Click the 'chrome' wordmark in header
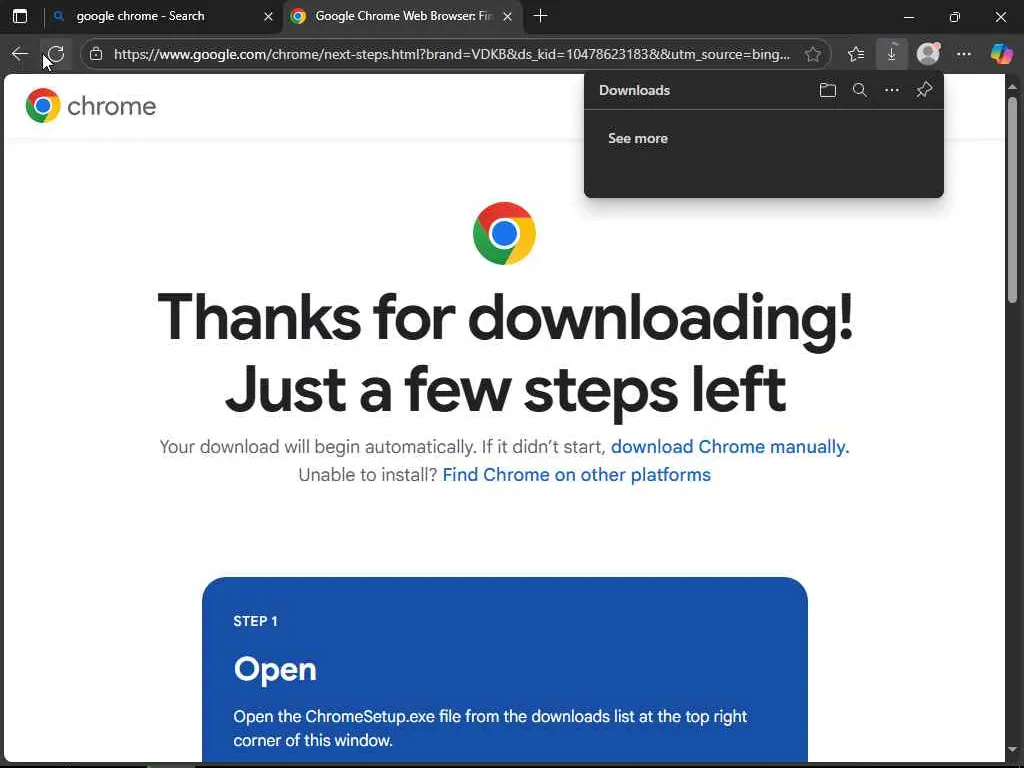Image resolution: width=1024 pixels, height=768 pixels. point(112,106)
